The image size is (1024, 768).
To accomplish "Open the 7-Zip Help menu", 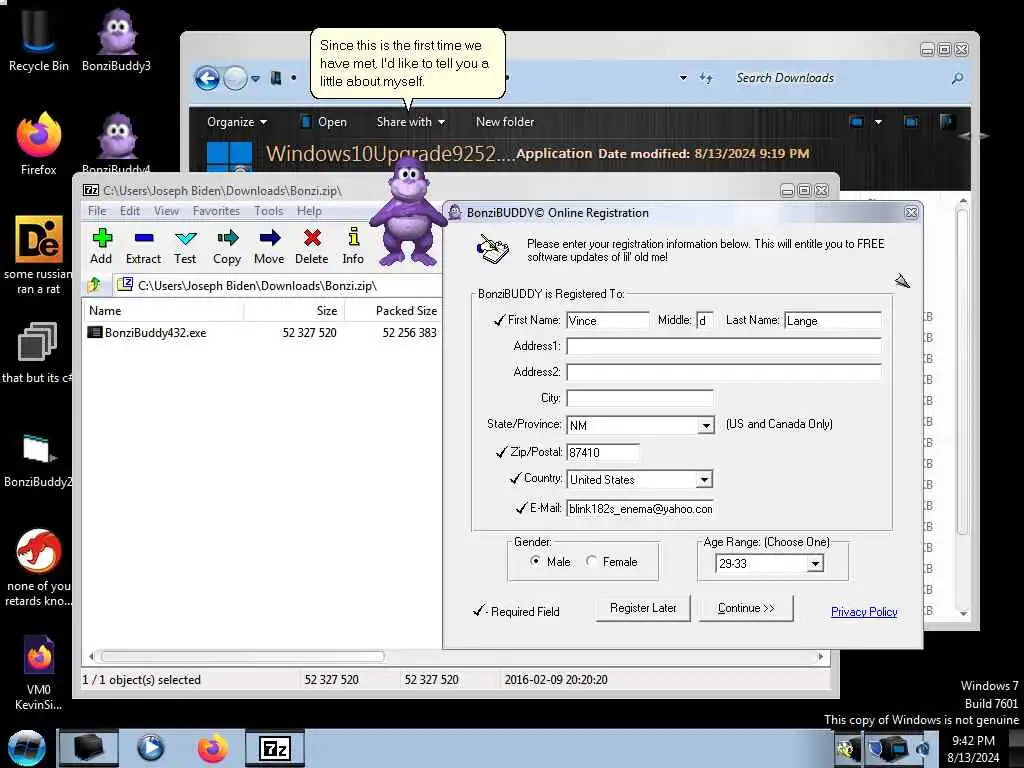I will [x=309, y=211].
